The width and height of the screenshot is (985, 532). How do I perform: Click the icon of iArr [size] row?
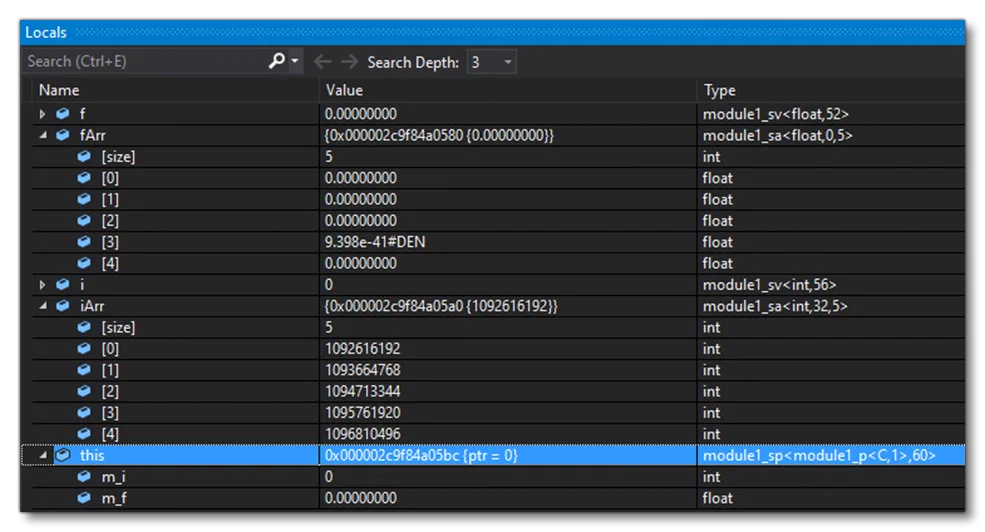84,327
